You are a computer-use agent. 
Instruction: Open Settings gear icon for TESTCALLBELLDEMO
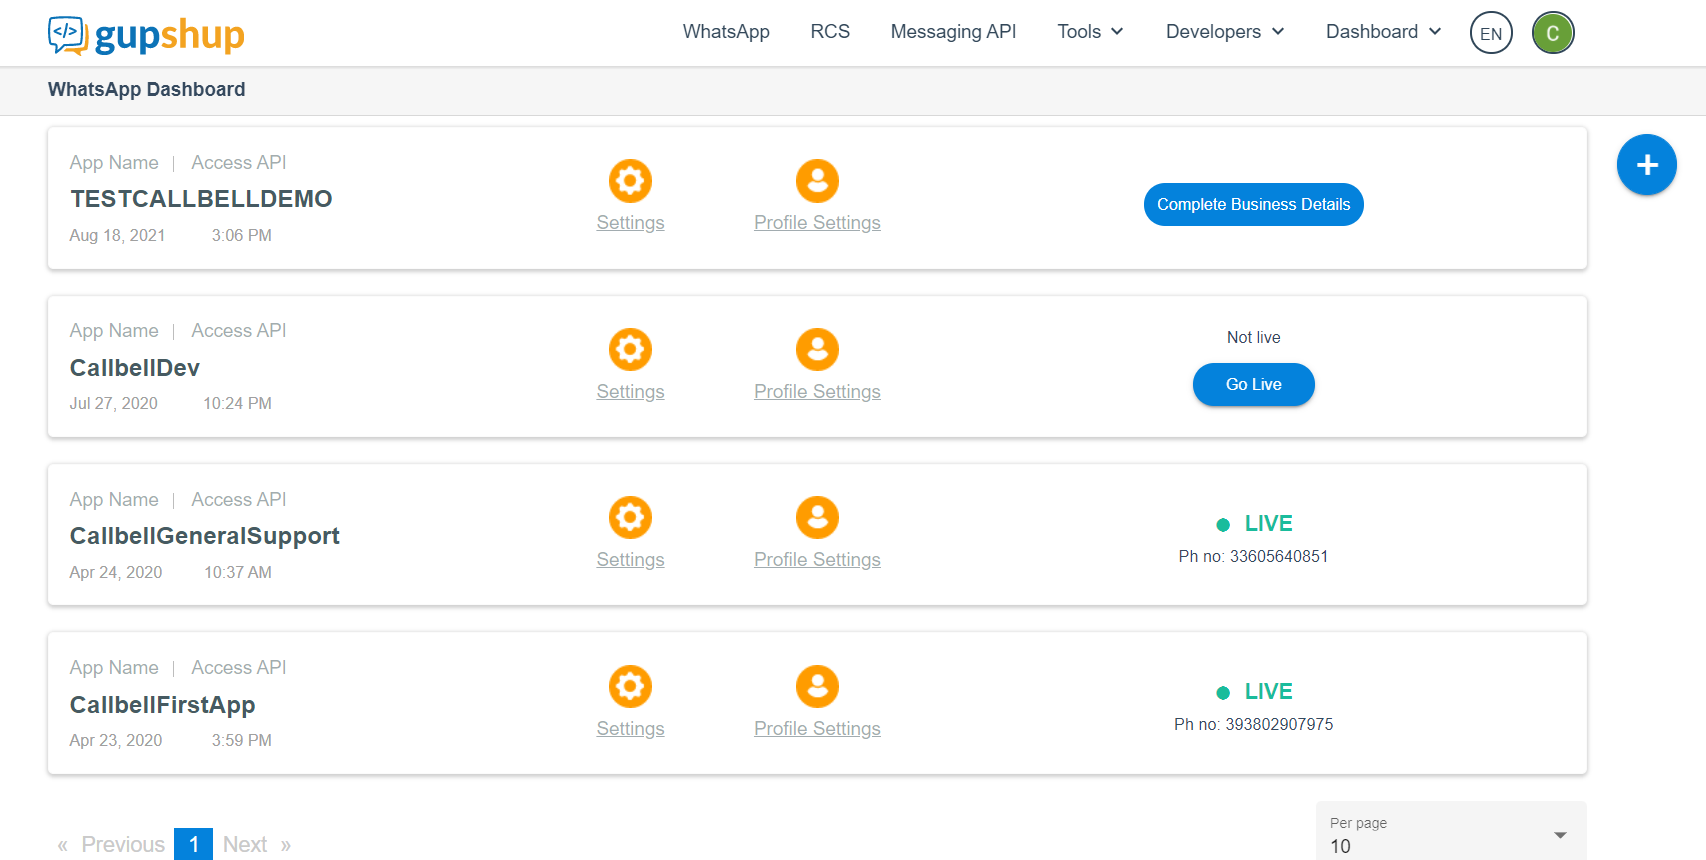tap(630, 181)
